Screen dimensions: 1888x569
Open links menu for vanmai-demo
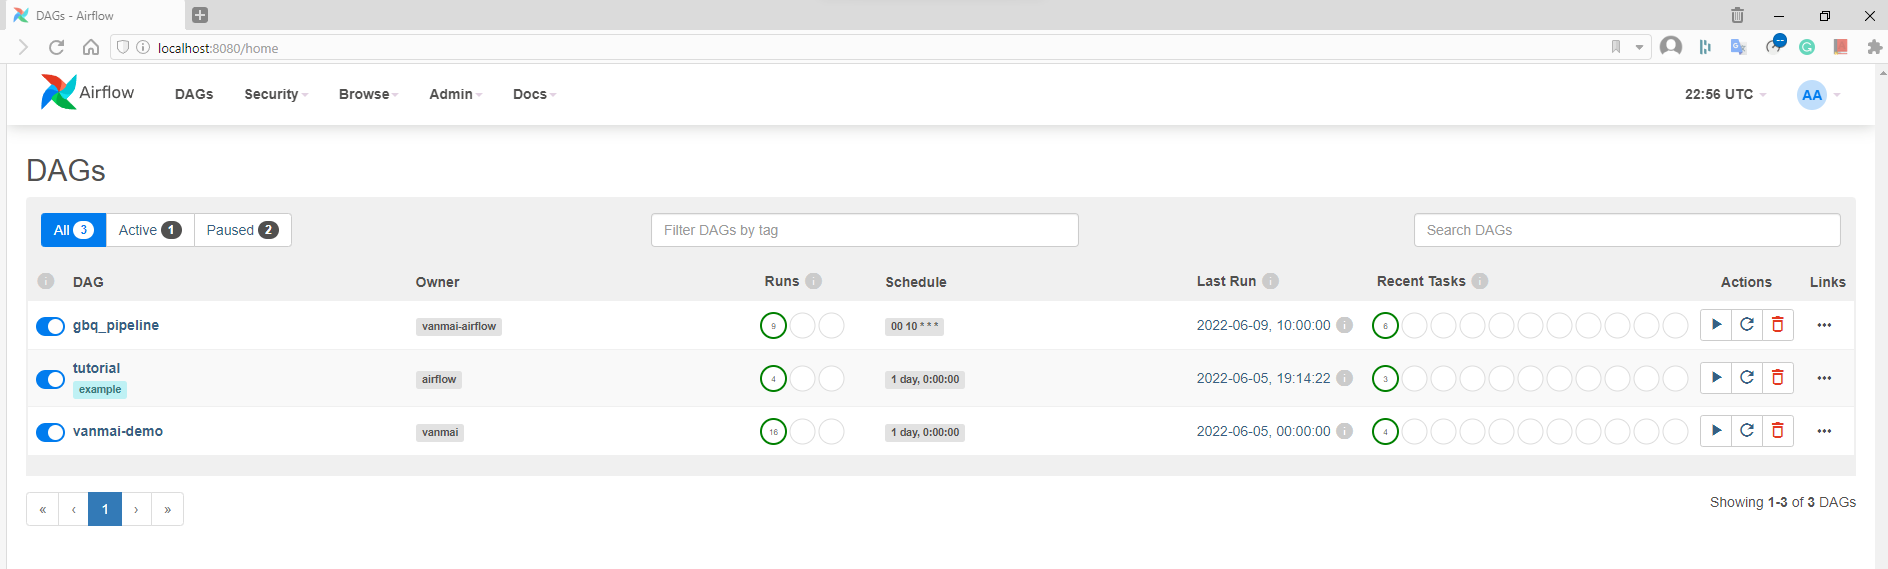click(1824, 431)
